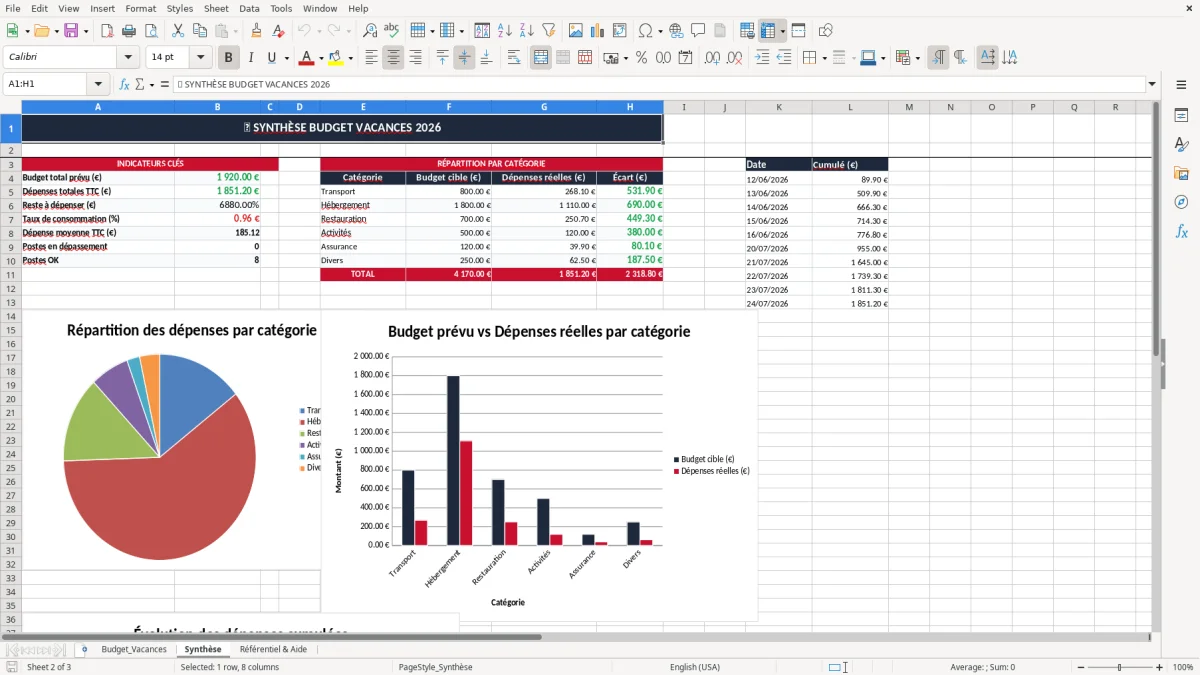Viewport: 1200px width, 675px height.
Task: Click the Sort Descending icon
Action: [527, 31]
